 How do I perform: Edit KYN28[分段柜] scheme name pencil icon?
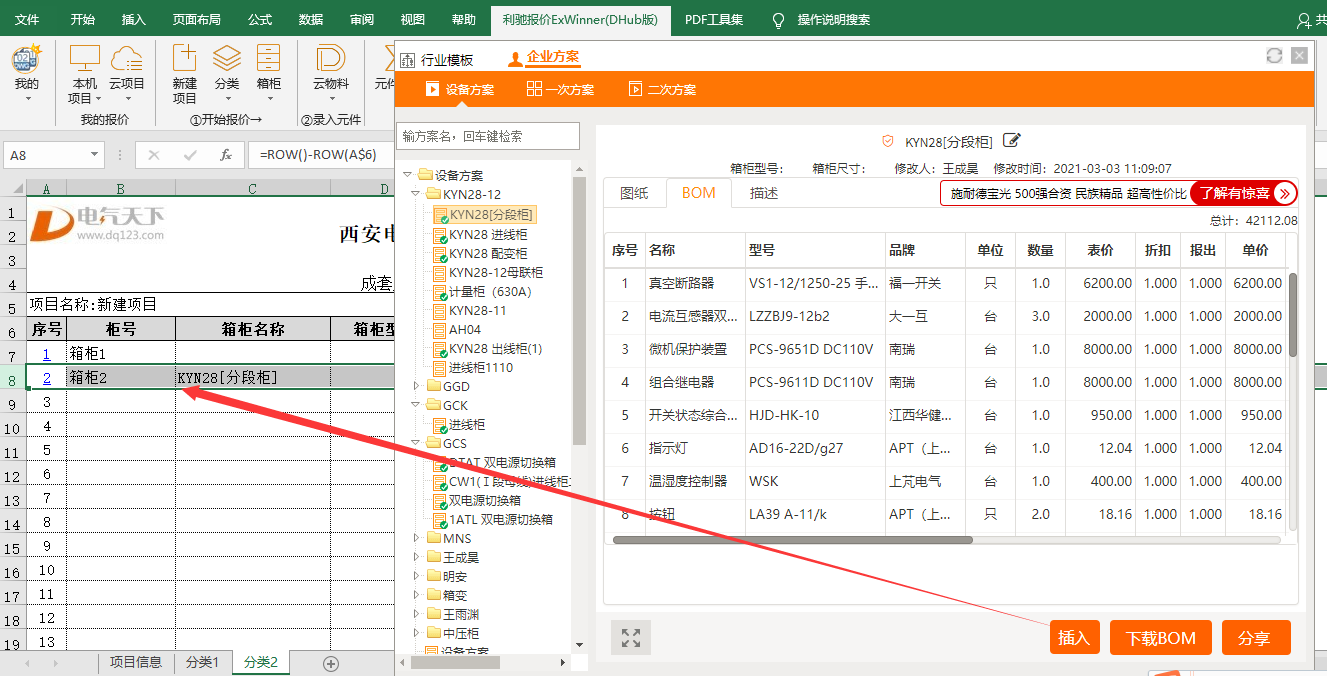pos(1012,141)
